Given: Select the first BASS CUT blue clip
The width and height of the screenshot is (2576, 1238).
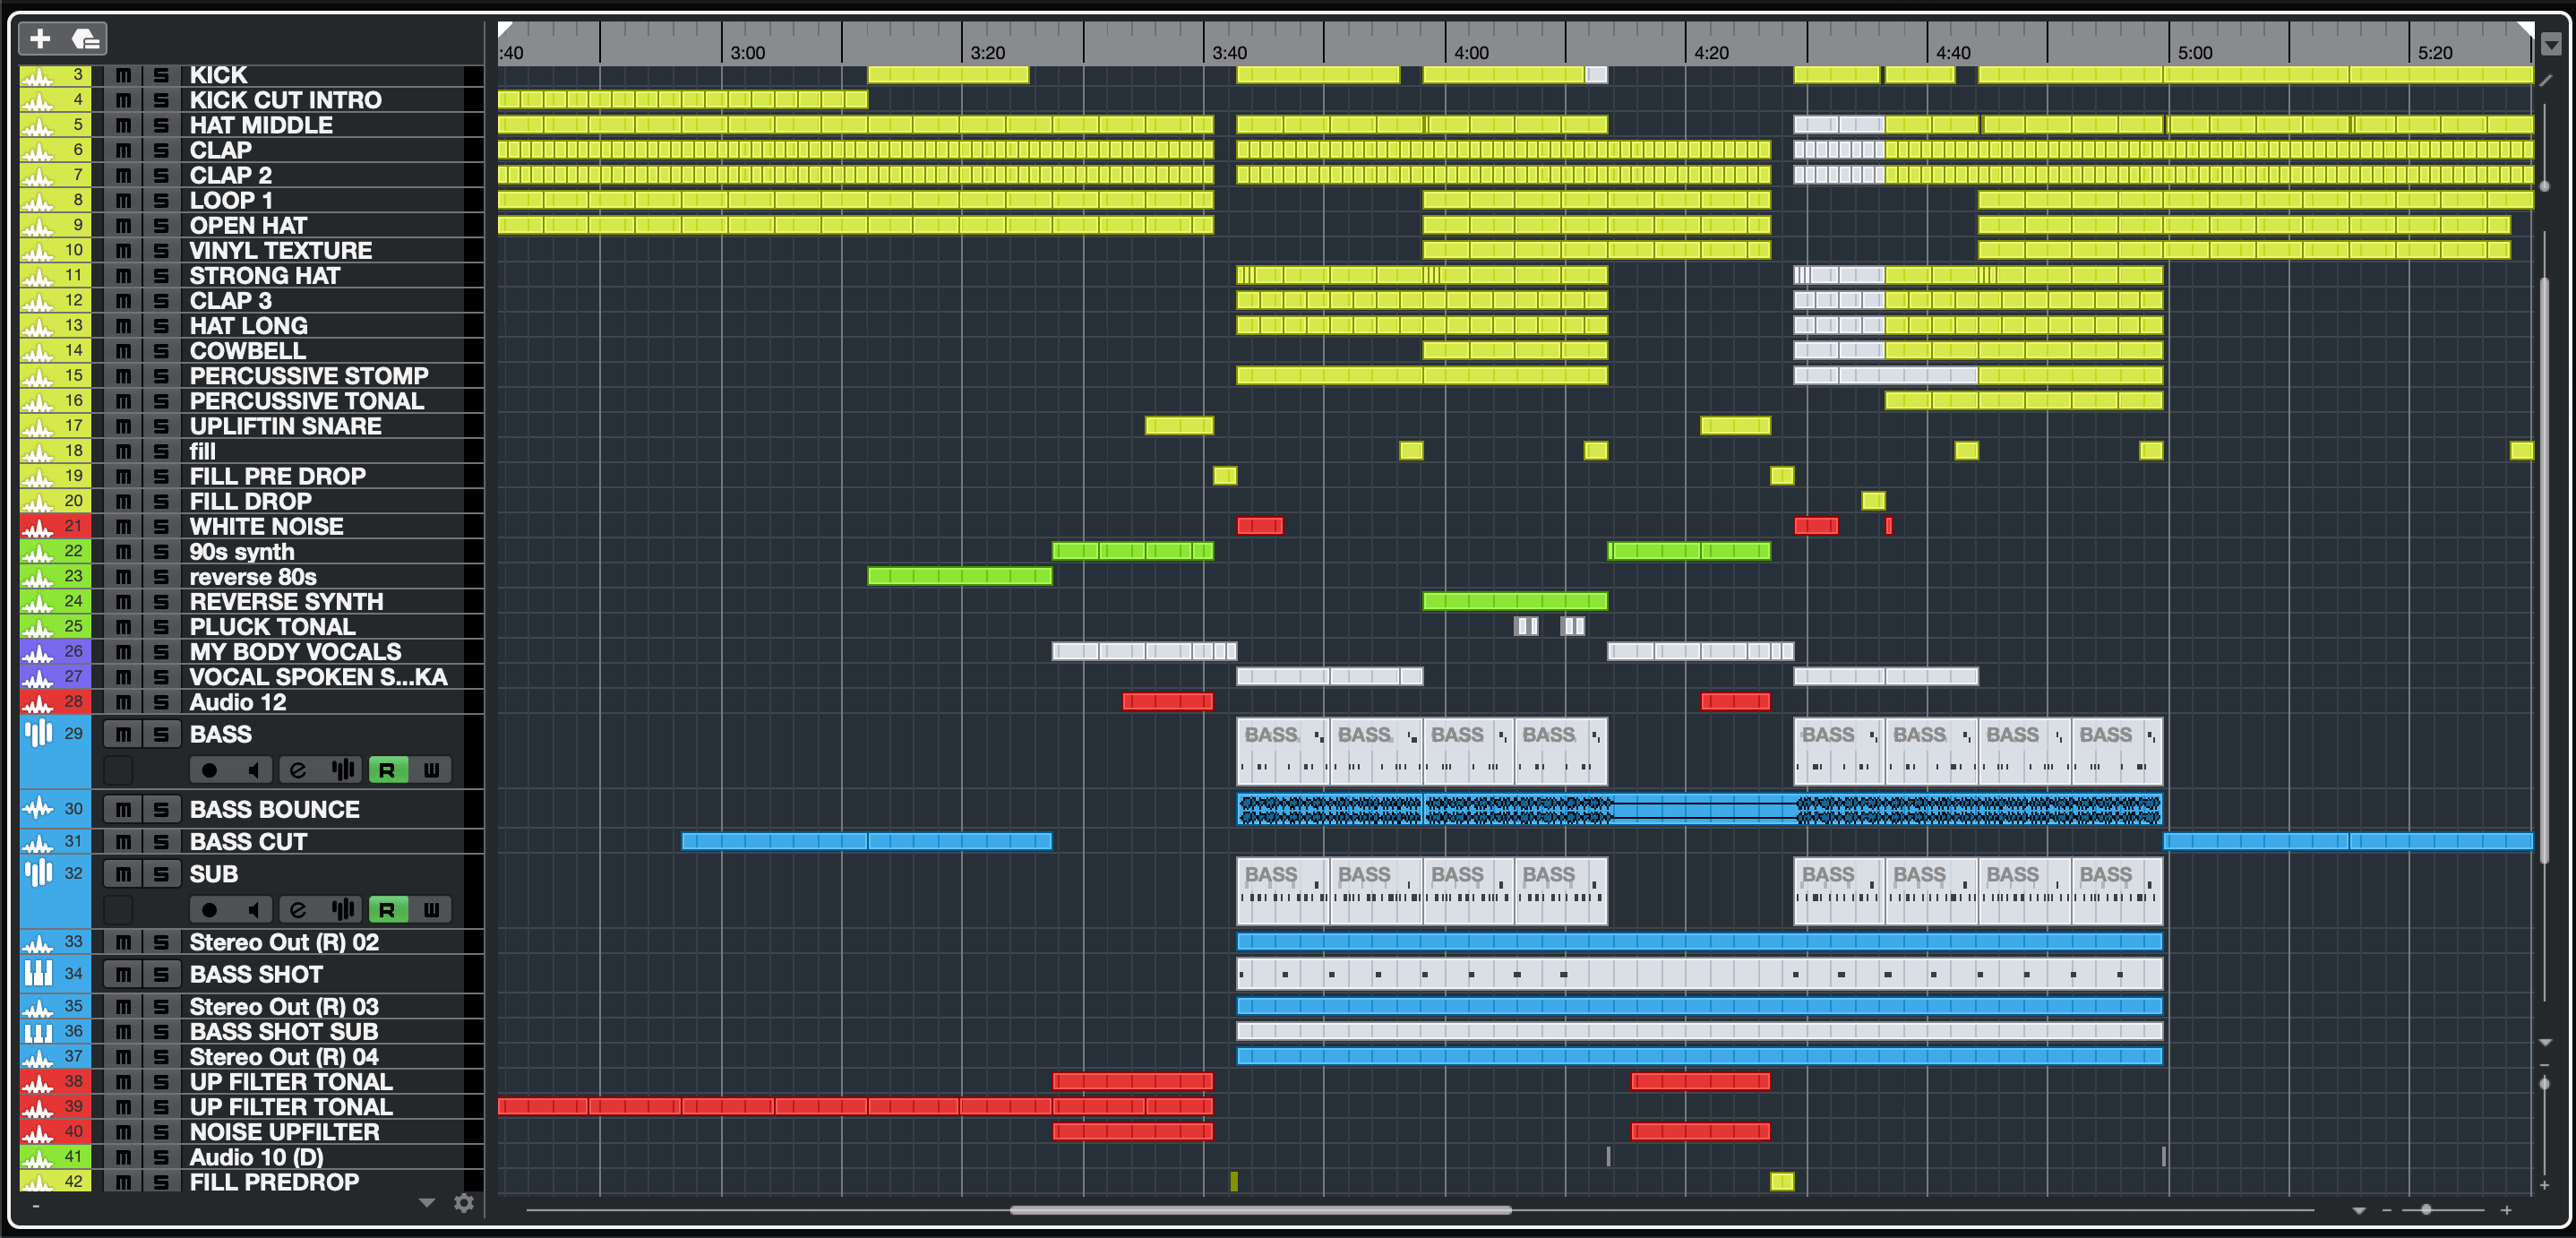Looking at the screenshot, I should pyautogui.click(x=774, y=841).
